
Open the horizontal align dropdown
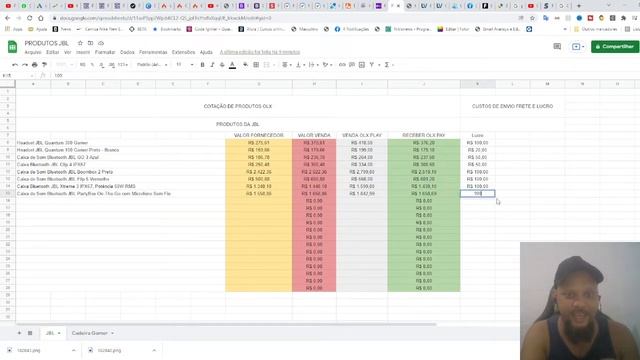coord(286,65)
